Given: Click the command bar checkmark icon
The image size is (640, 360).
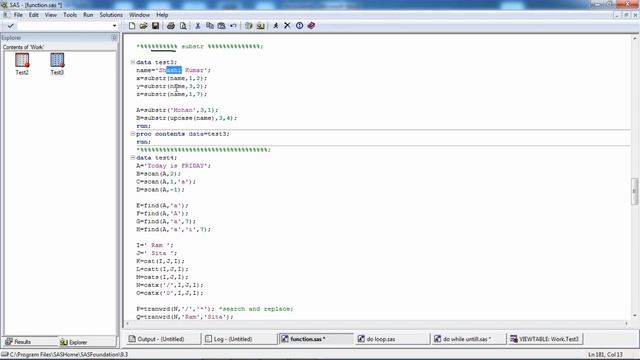Looking at the screenshot, I should coord(11,26).
